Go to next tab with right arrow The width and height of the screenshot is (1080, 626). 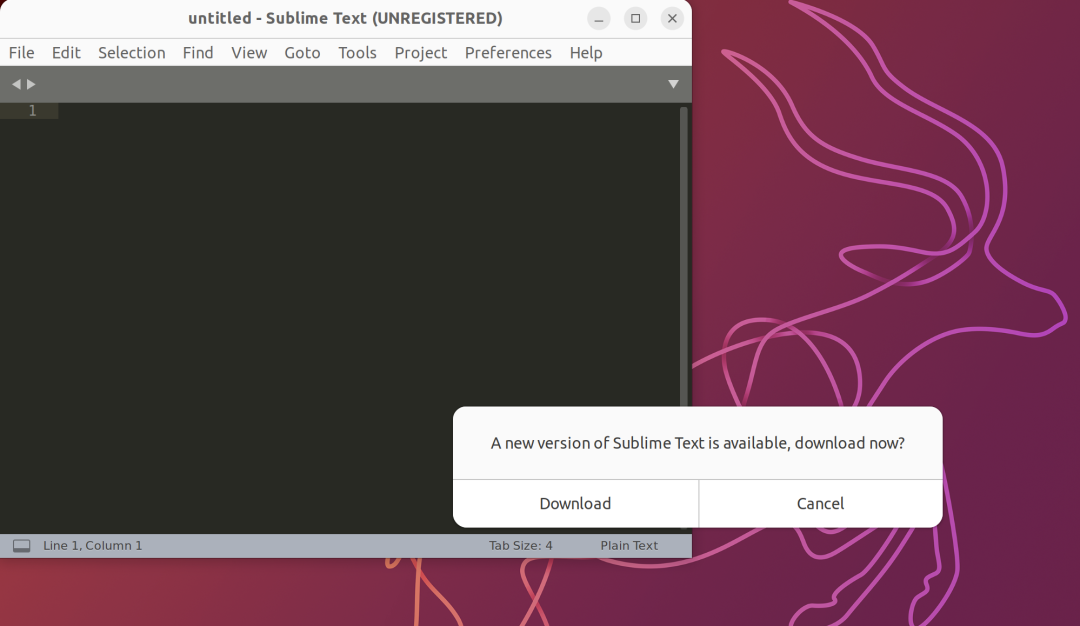click(31, 84)
